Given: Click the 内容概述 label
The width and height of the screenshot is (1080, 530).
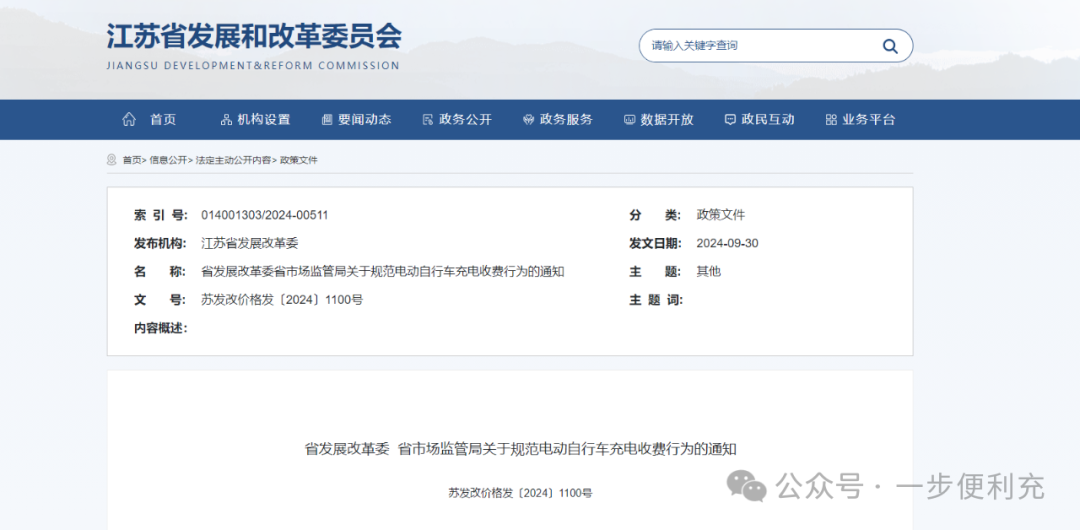Looking at the screenshot, I should pyautogui.click(x=160, y=328).
